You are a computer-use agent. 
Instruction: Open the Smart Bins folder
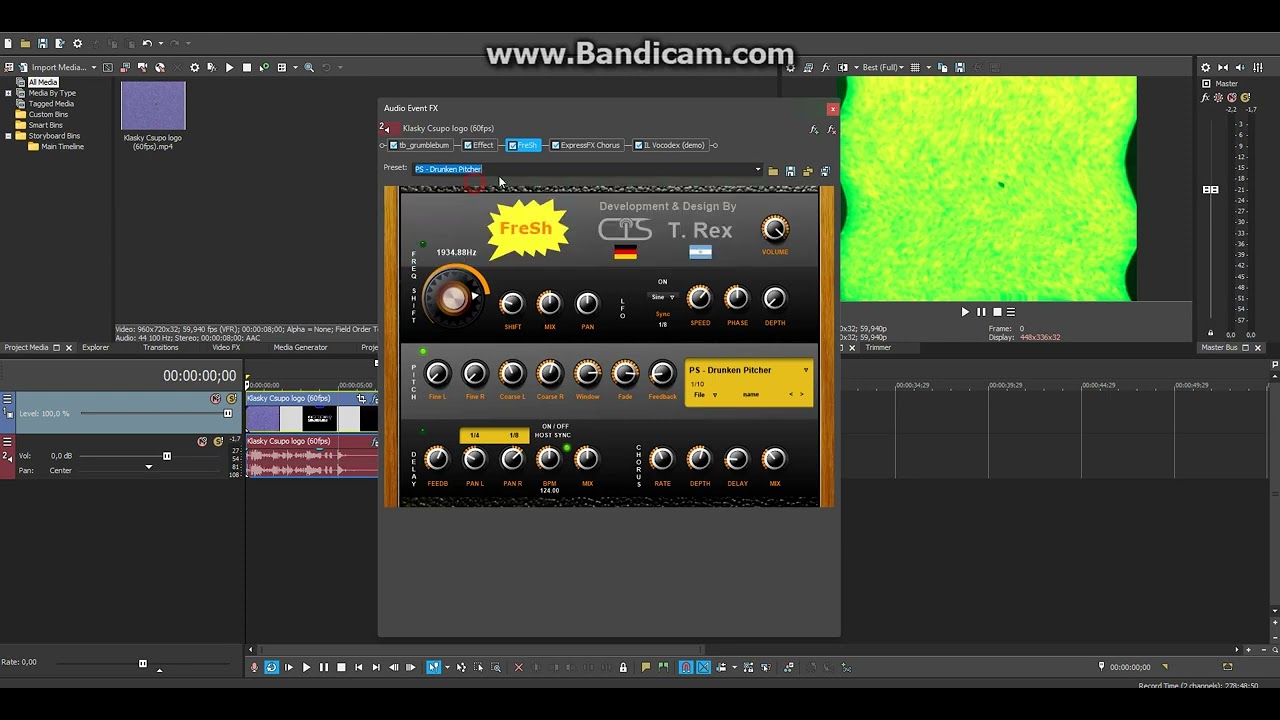(x=45, y=125)
